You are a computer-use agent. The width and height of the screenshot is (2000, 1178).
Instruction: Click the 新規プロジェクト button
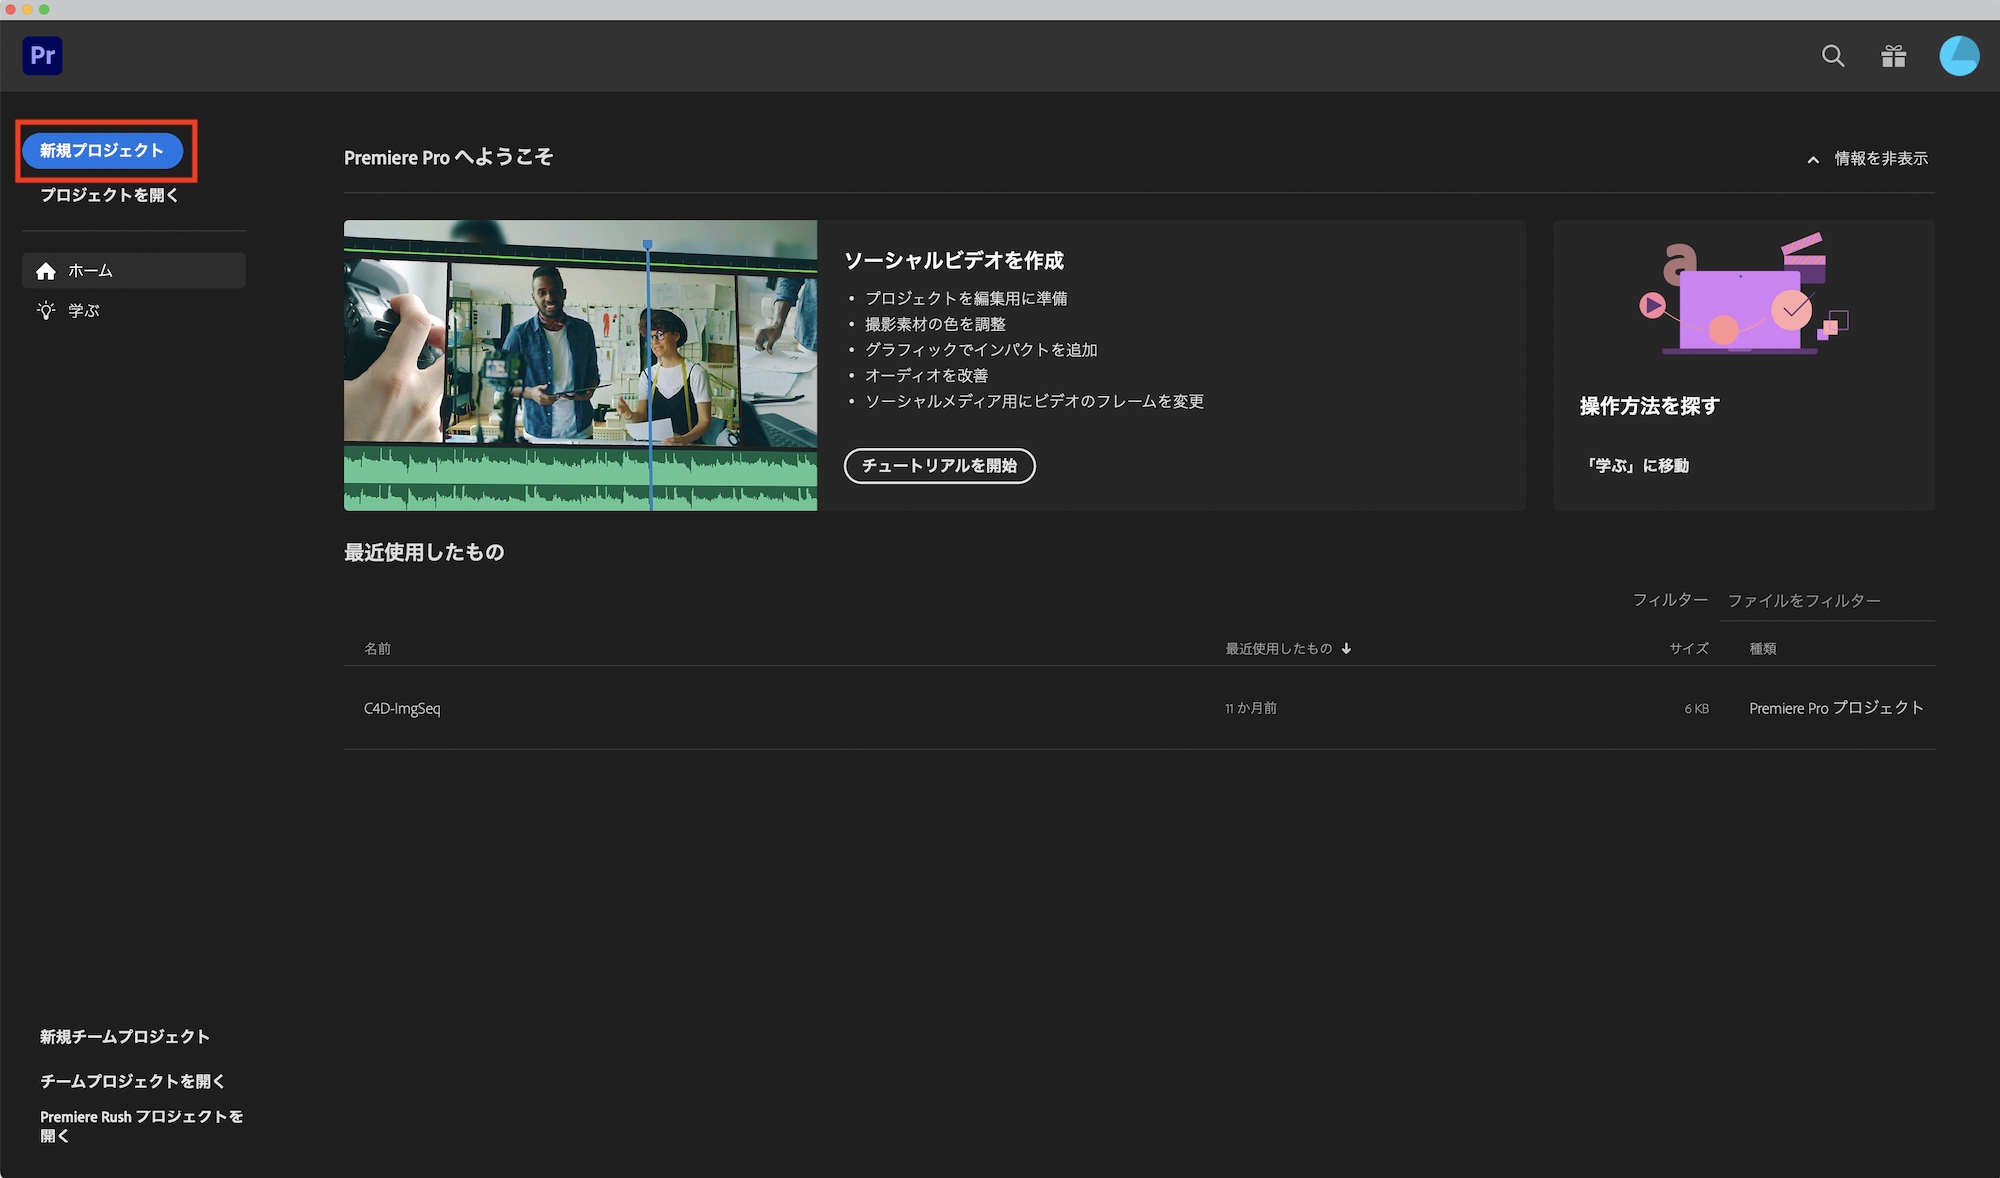(x=104, y=151)
